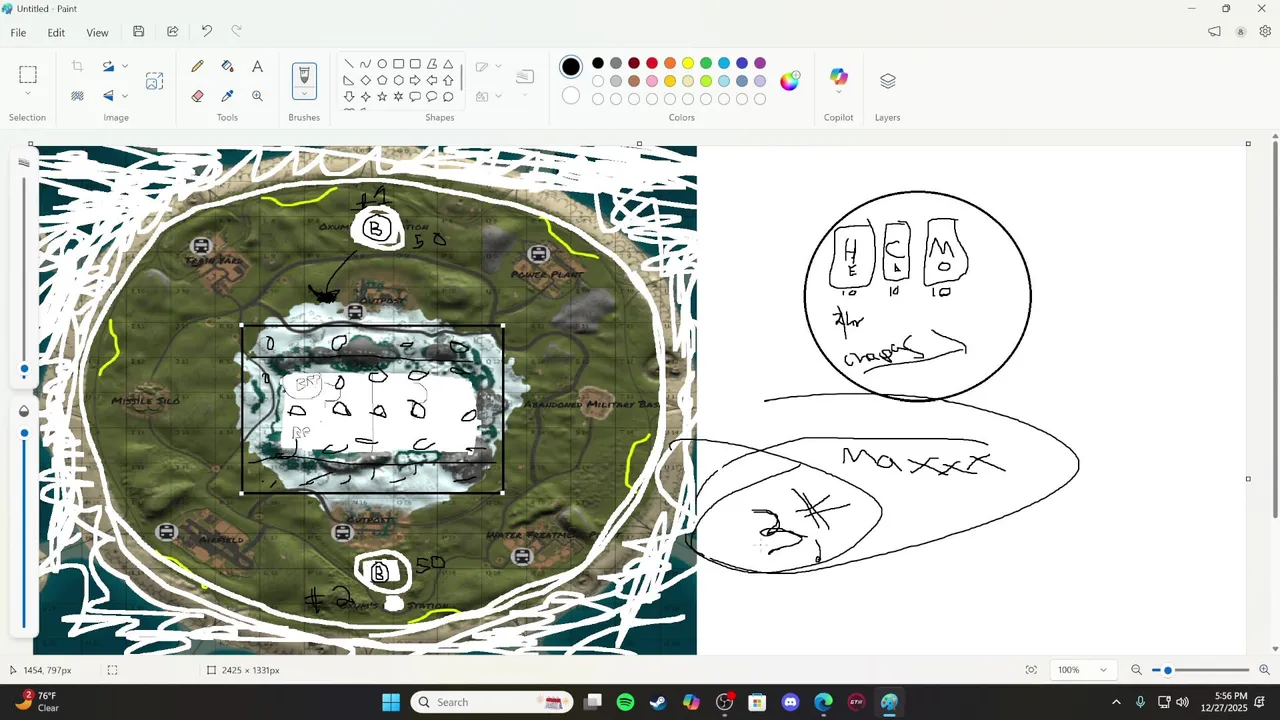Choose the Line shape
Viewport: 1280px width, 720px height.
[x=348, y=64]
